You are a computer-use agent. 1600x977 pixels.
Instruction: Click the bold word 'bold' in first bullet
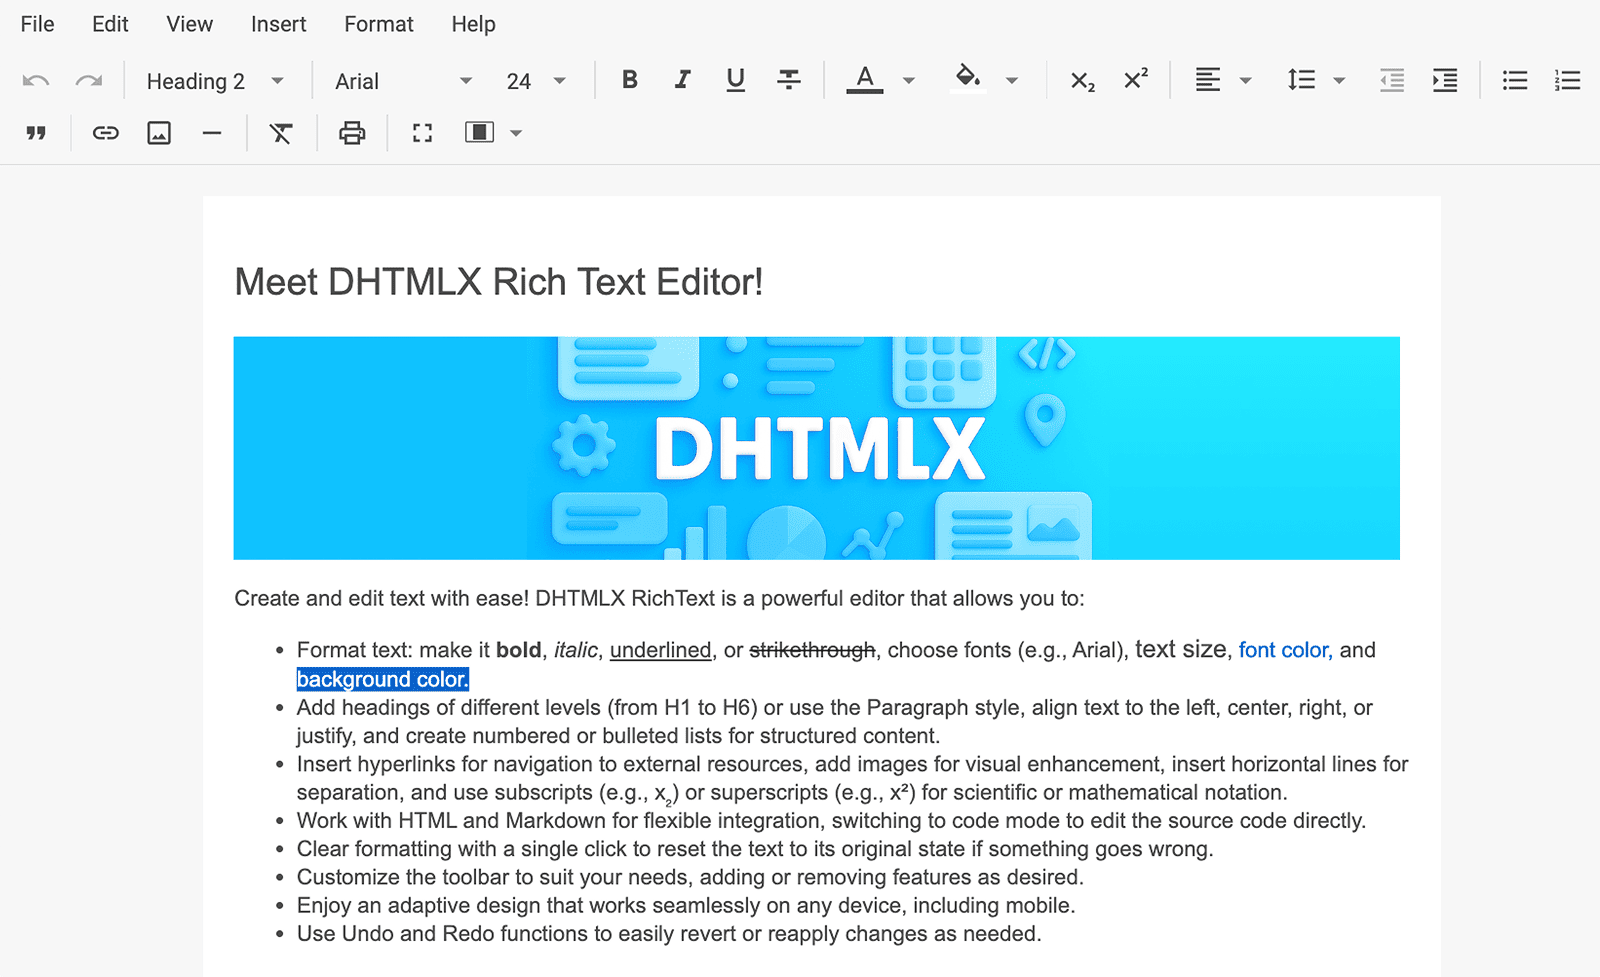pos(519,650)
